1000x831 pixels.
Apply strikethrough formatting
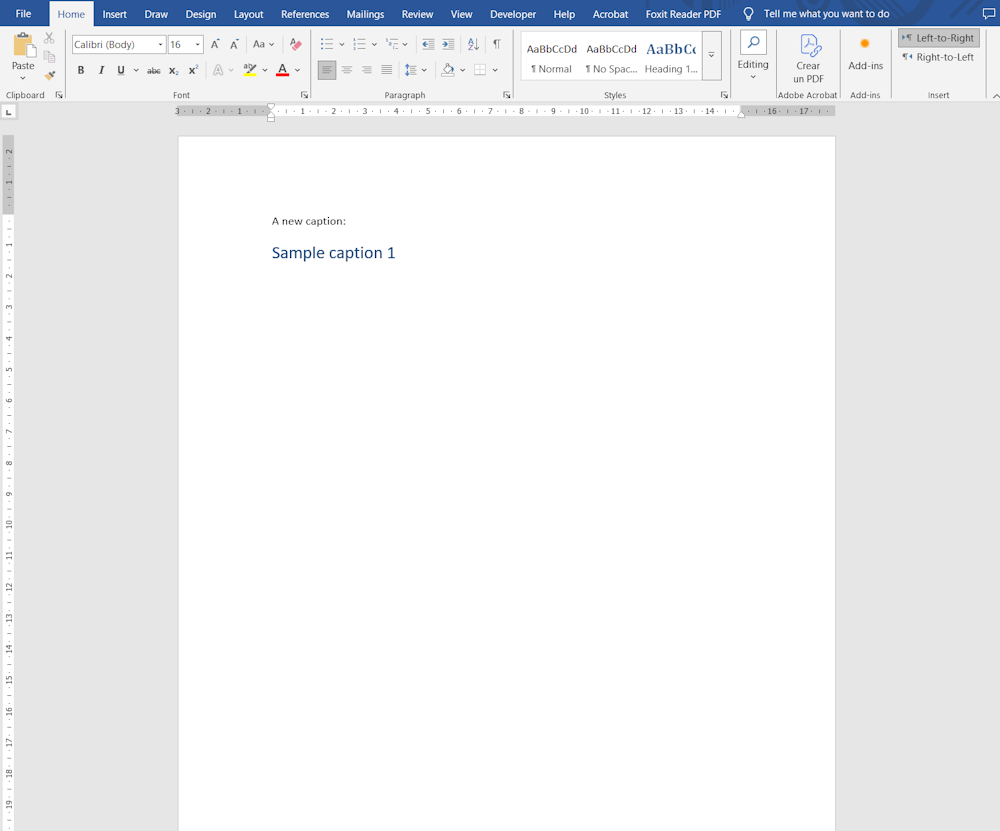coord(154,70)
